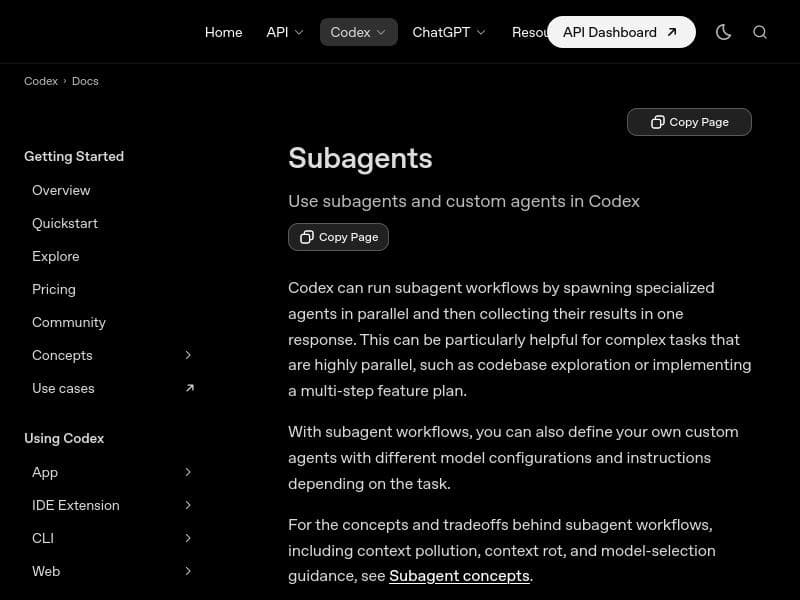This screenshot has width=800, height=600.
Task: Click the copy icon in the top Copy Page button
Action: pos(657,121)
